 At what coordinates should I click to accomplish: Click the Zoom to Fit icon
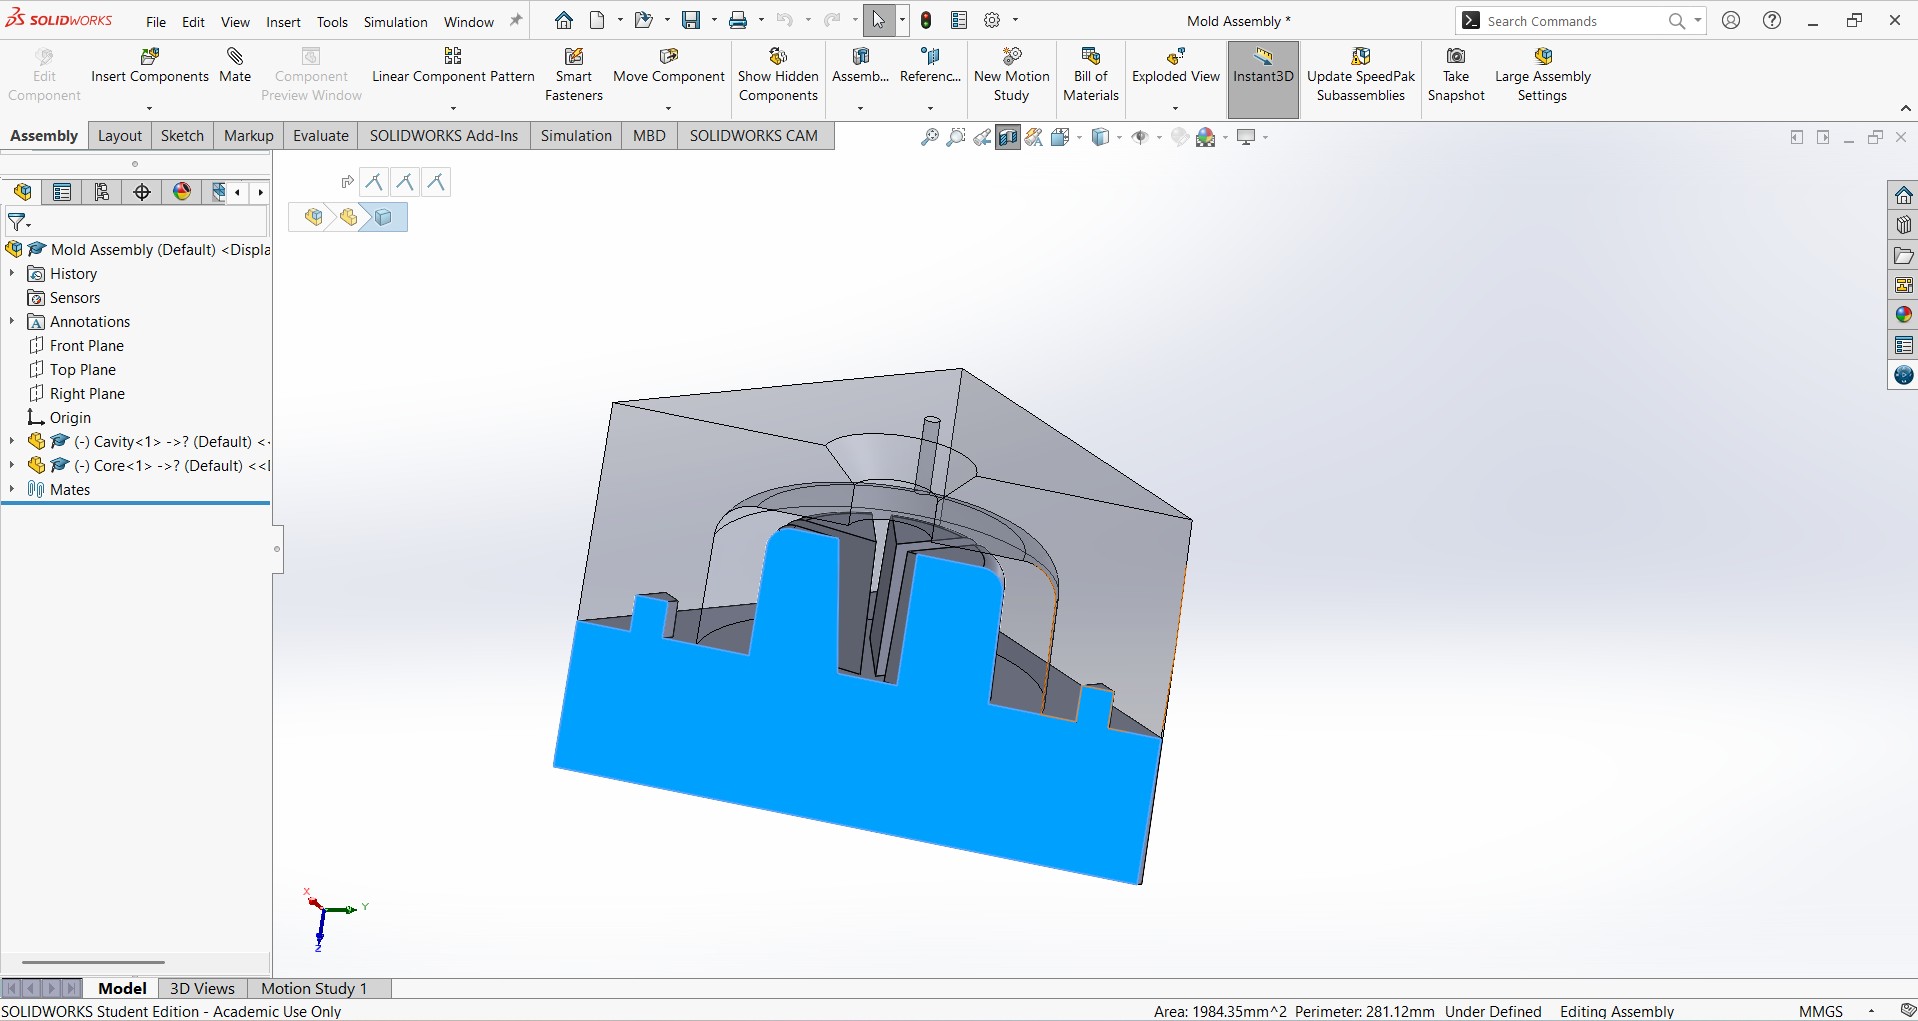tap(929, 137)
